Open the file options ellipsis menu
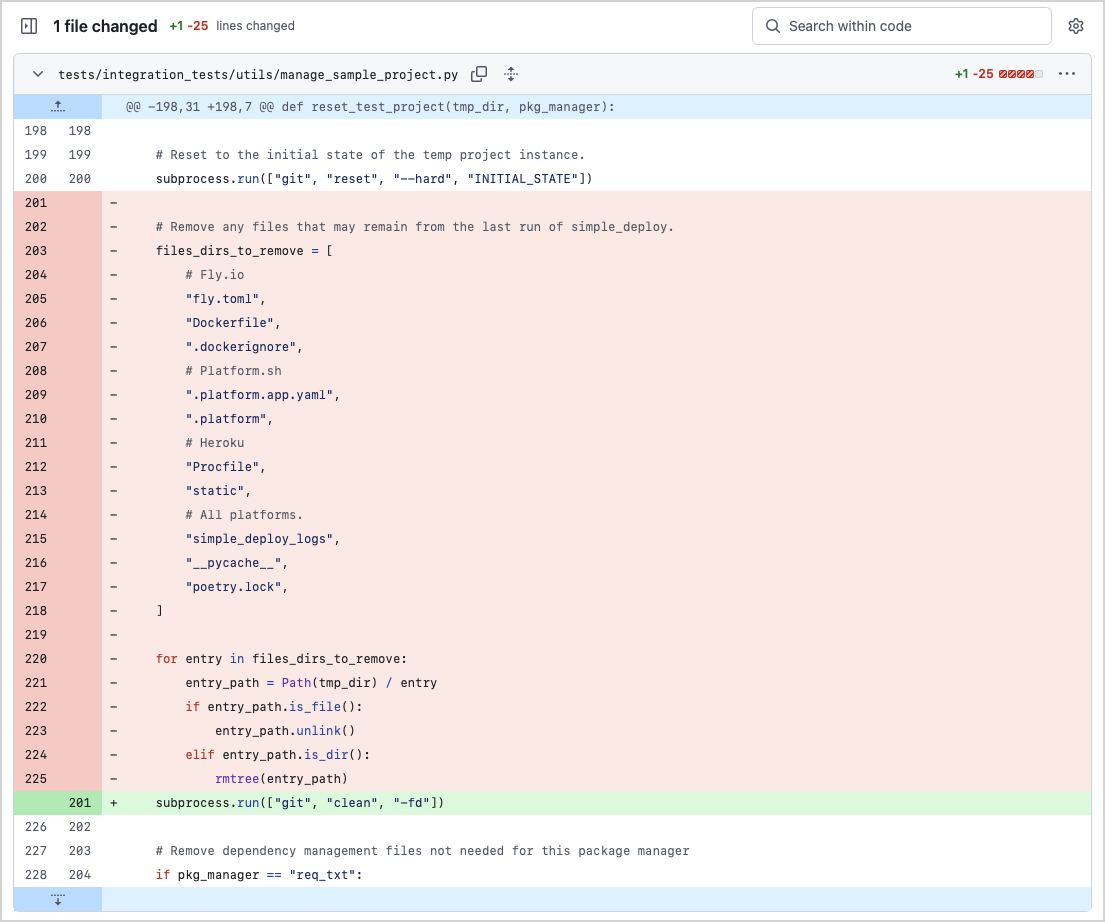 coord(1067,73)
